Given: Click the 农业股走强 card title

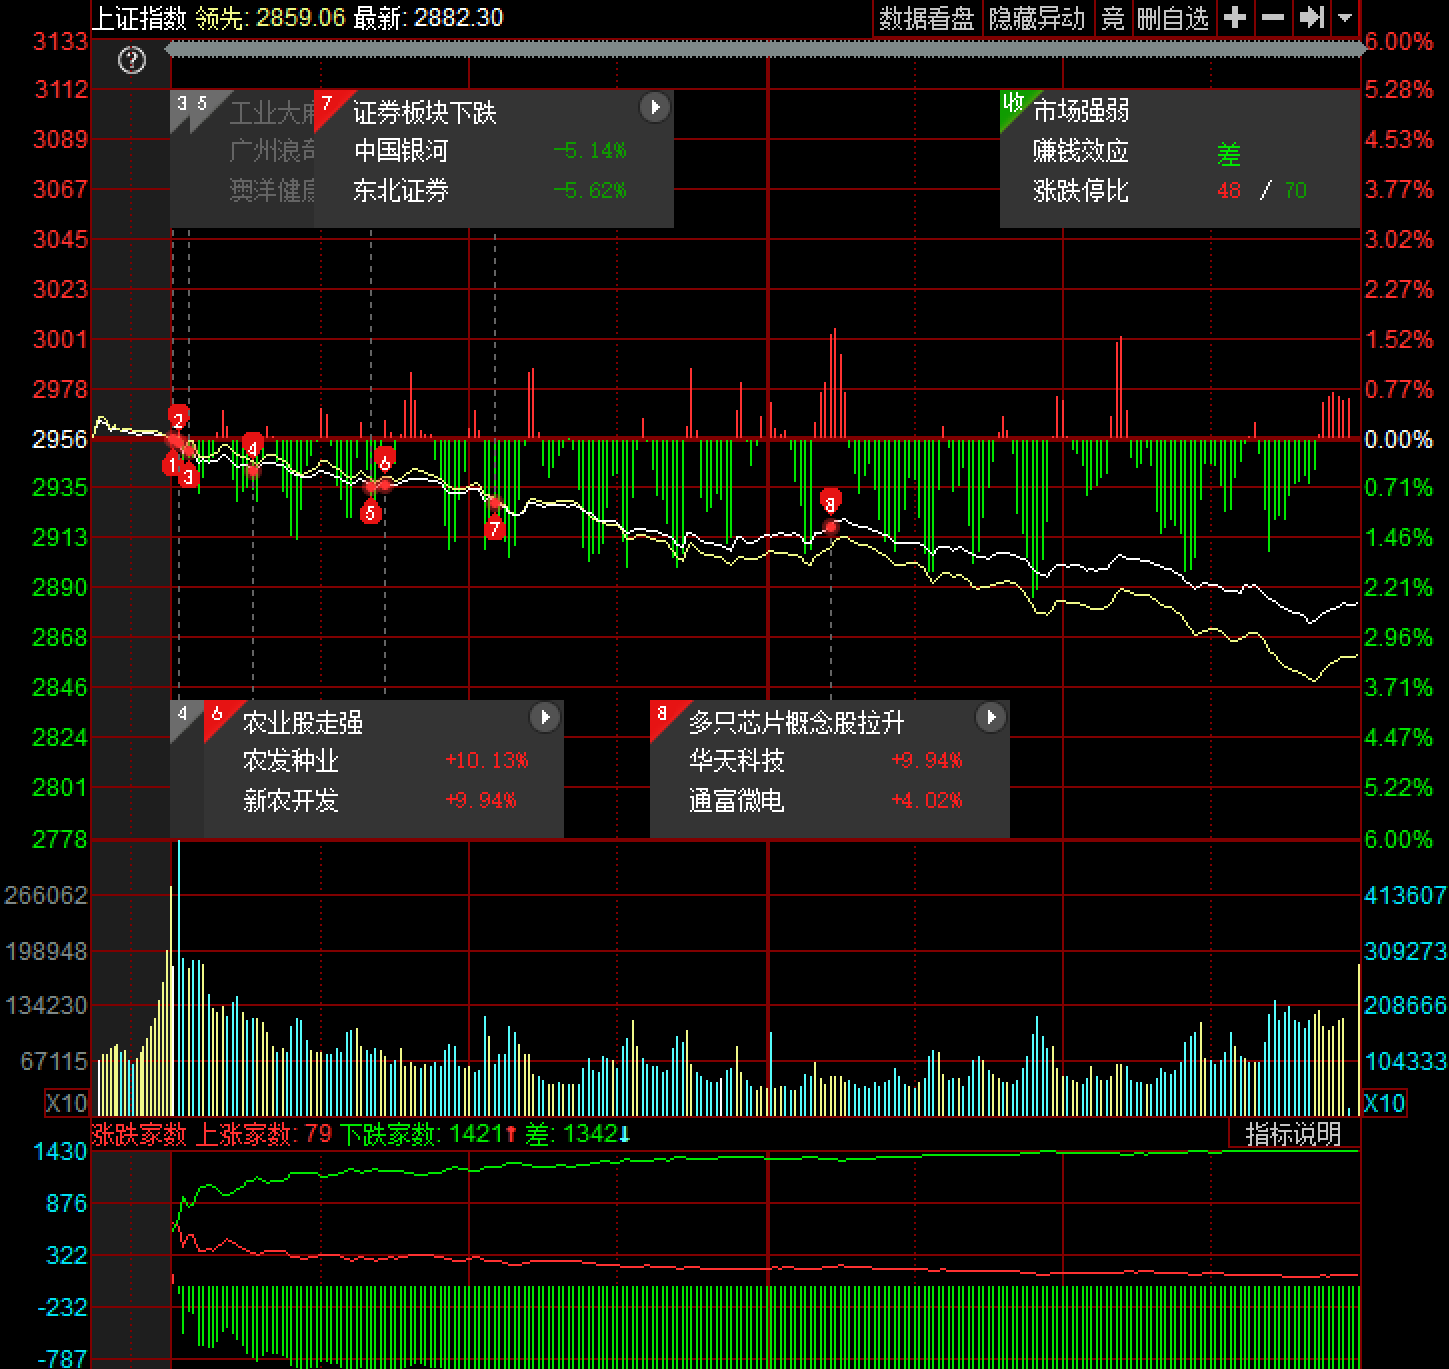Looking at the screenshot, I should point(303,722).
